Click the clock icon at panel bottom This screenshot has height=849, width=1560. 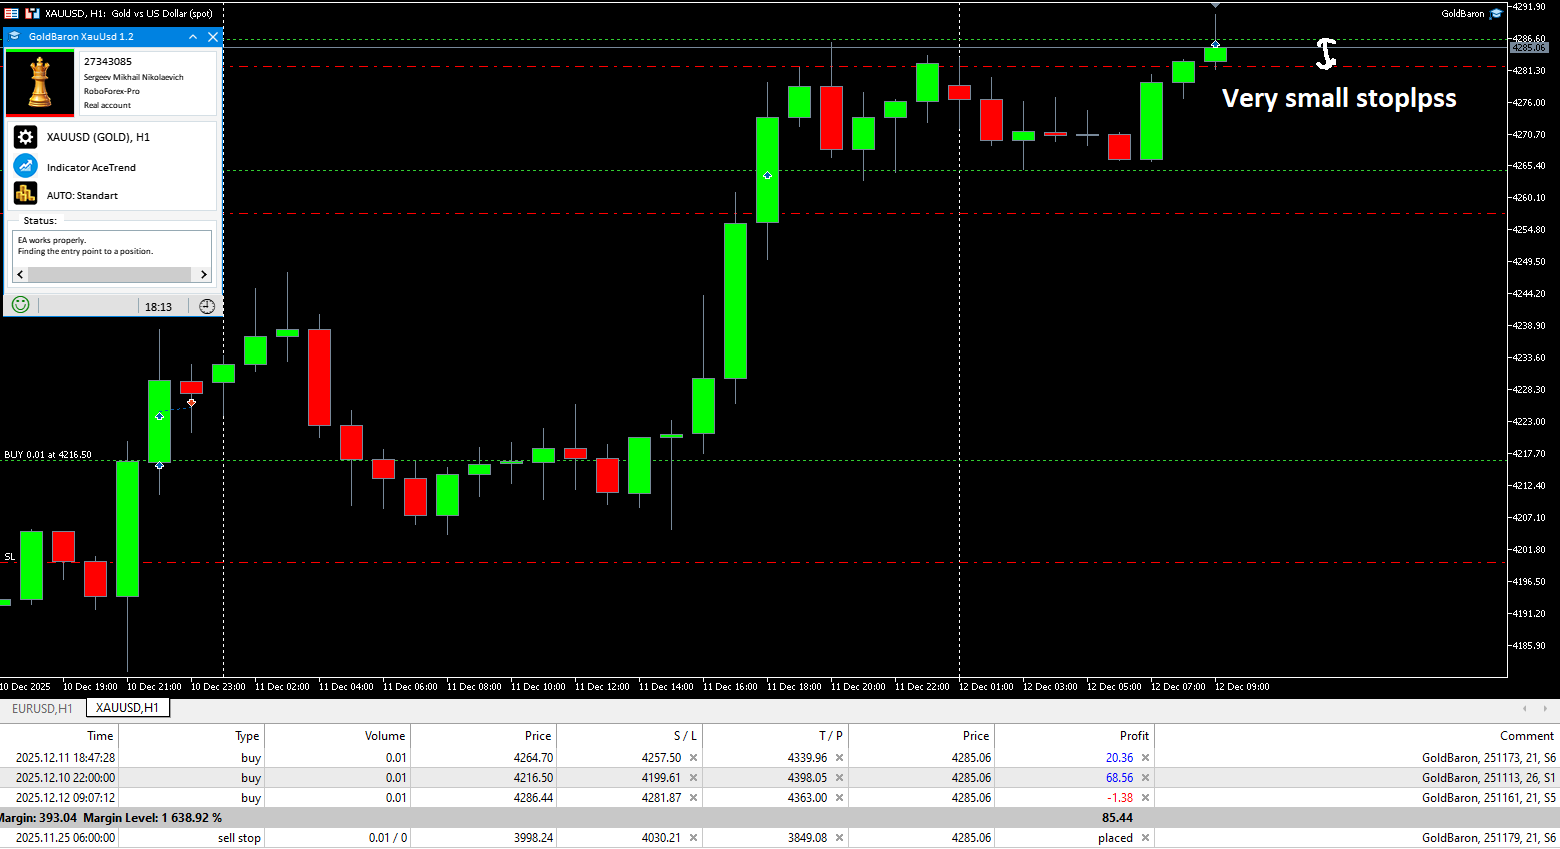coord(207,306)
